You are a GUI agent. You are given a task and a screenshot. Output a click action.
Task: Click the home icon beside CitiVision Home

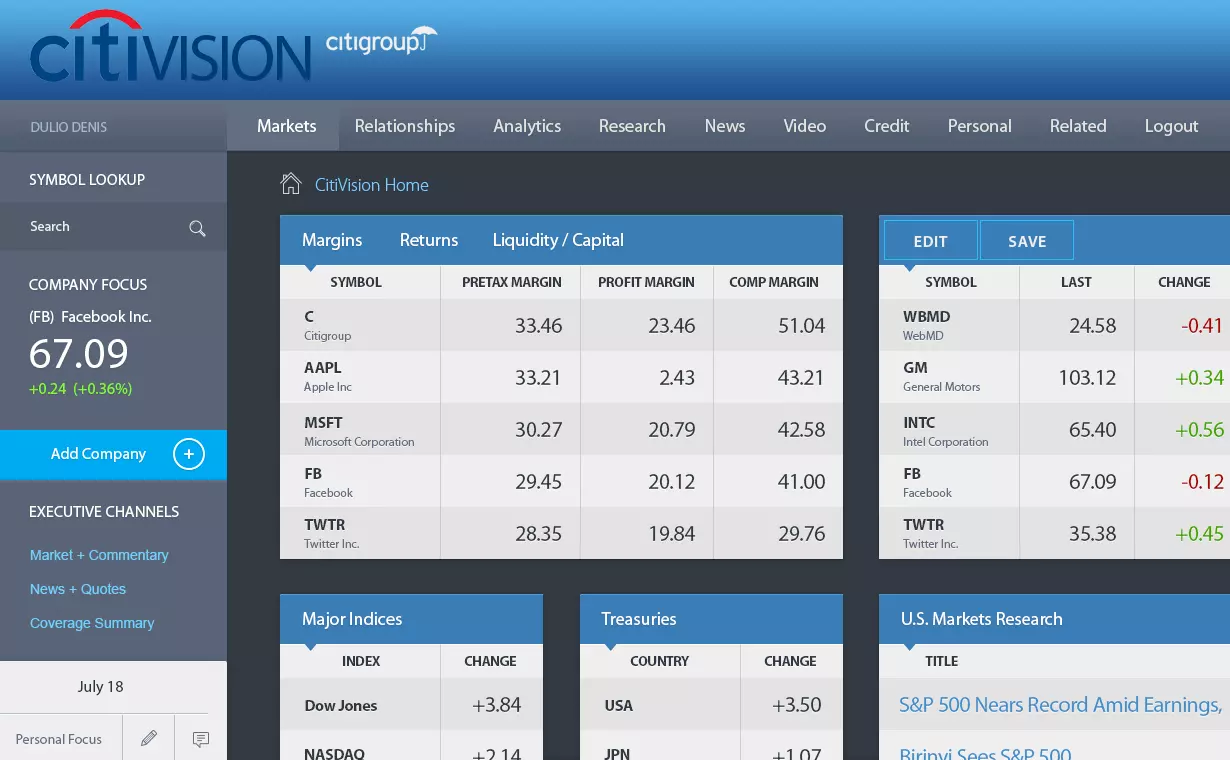click(291, 184)
